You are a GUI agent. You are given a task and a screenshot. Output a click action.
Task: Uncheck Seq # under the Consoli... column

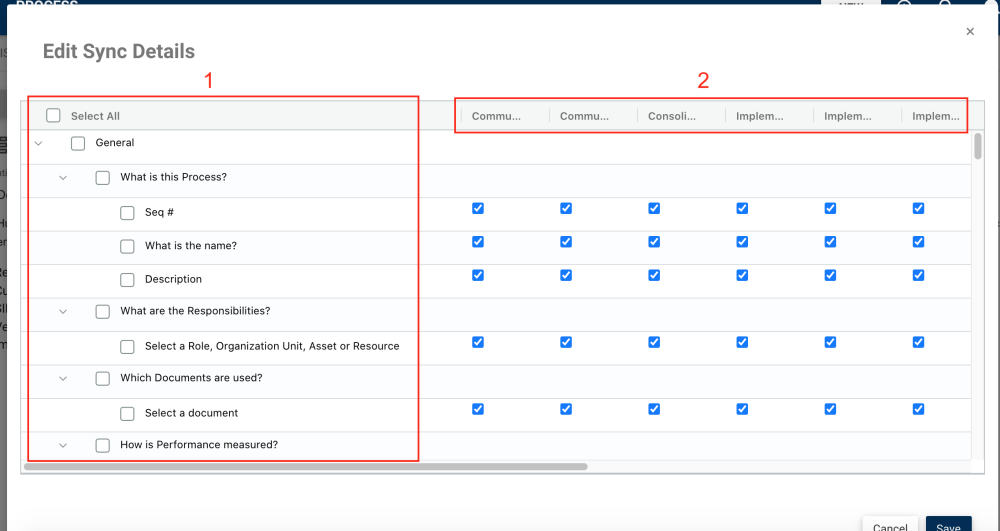(654, 209)
